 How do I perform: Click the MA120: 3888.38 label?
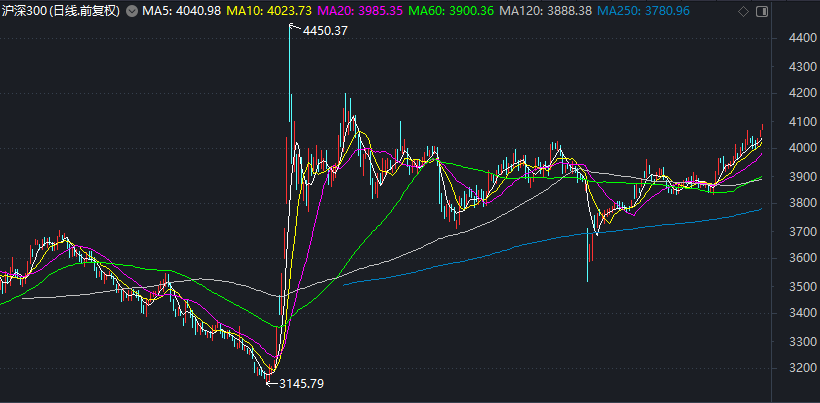(x=546, y=10)
